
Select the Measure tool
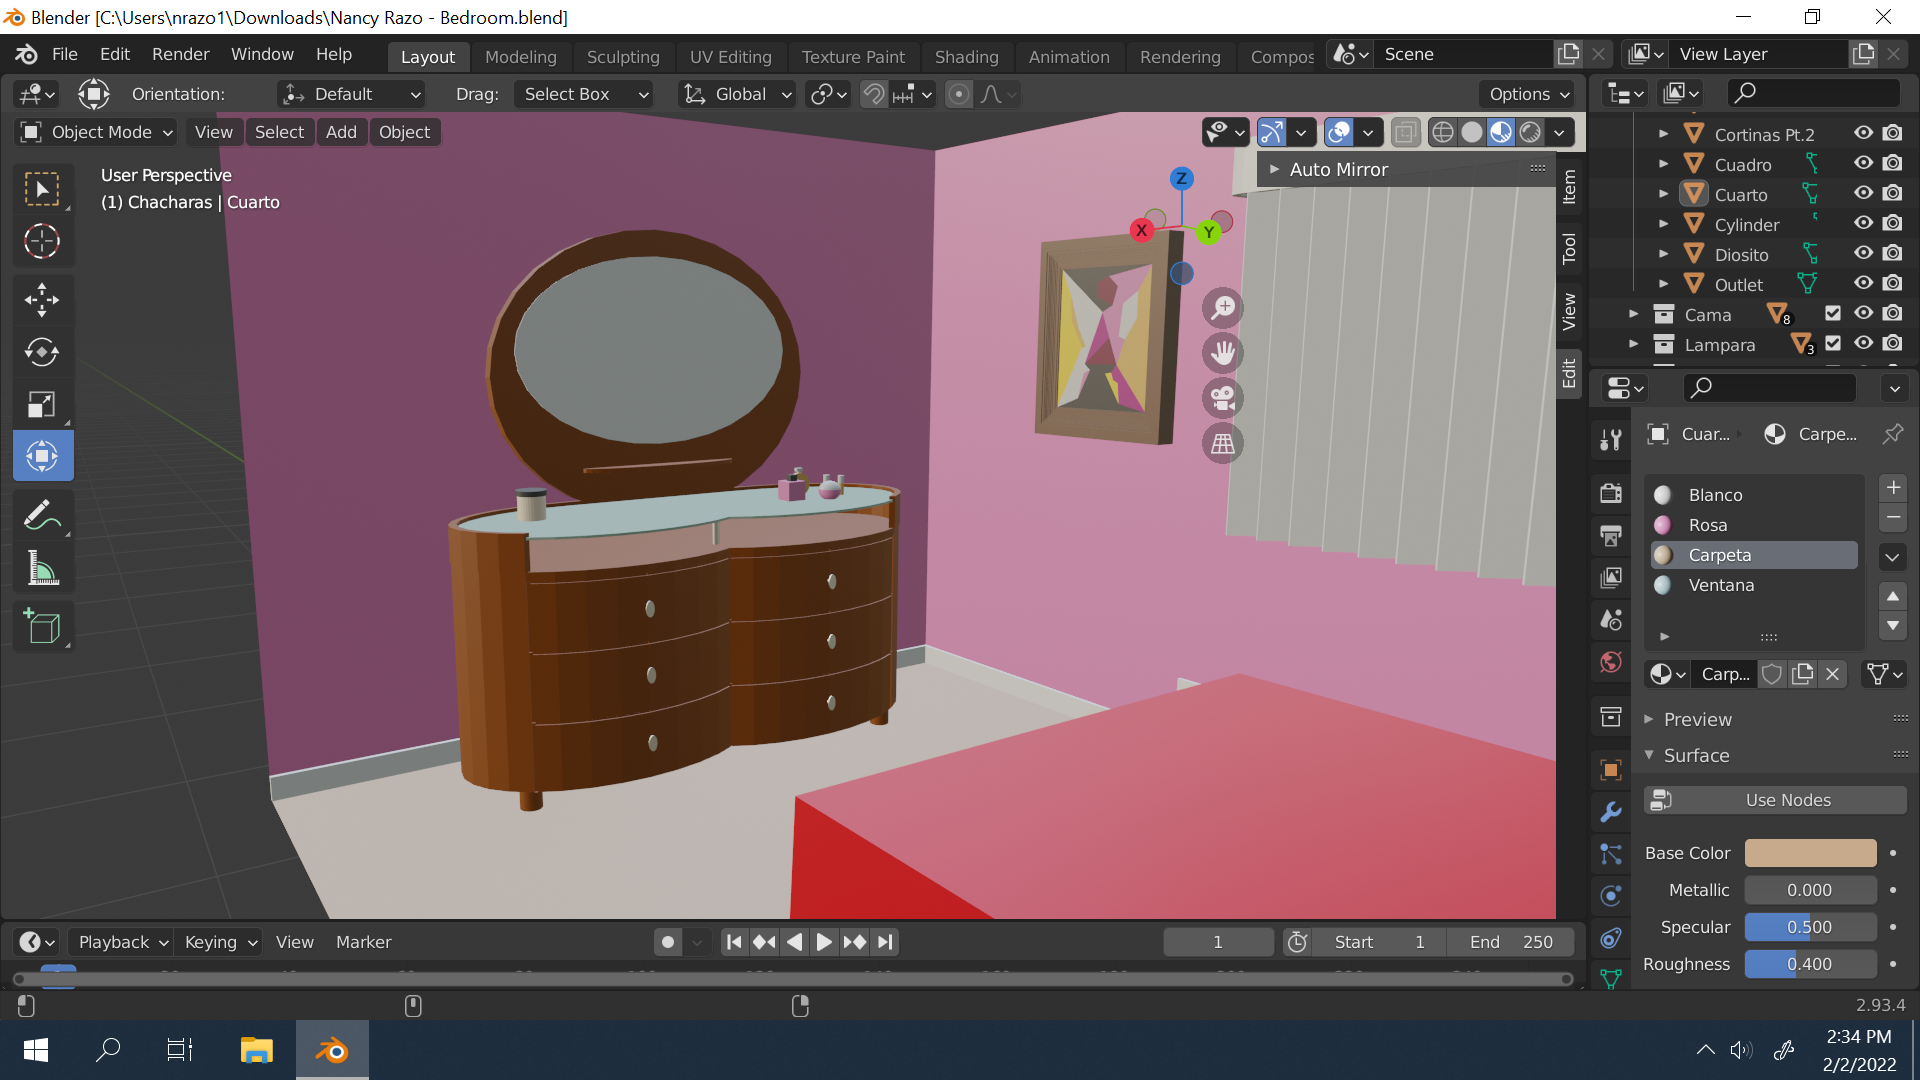[42, 569]
